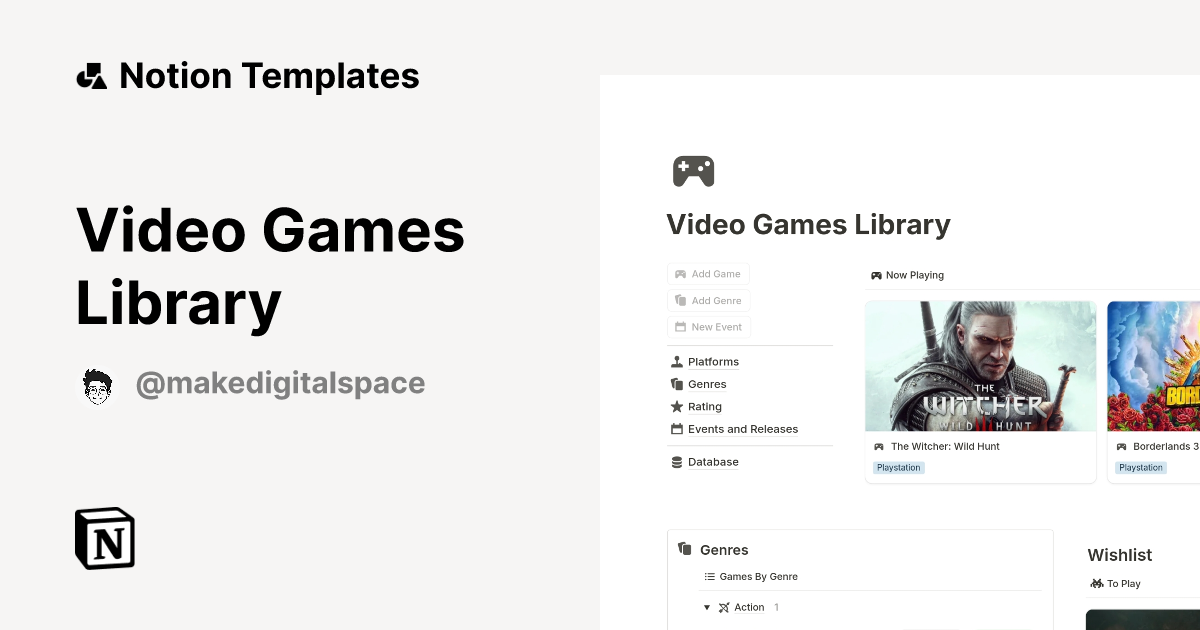Open the Platforms page
The width and height of the screenshot is (1200, 630).
(x=713, y=361)
